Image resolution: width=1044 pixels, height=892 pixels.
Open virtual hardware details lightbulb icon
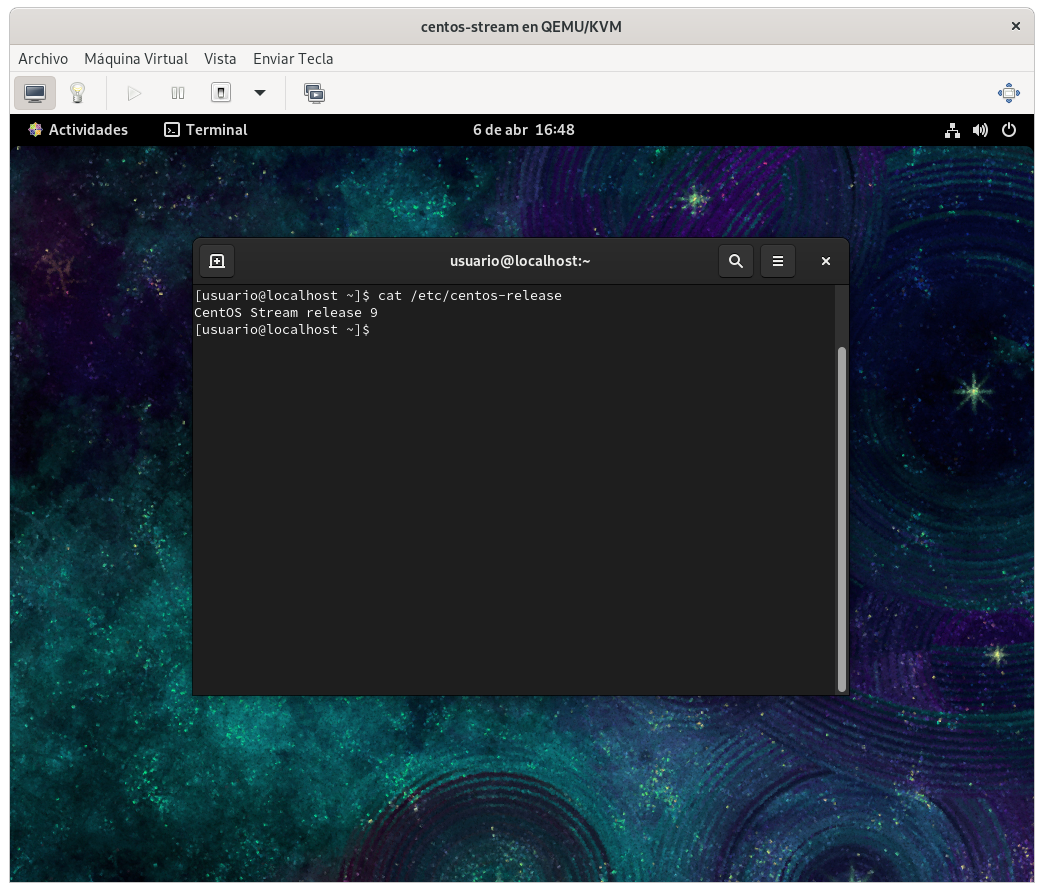tap(77, 93)
